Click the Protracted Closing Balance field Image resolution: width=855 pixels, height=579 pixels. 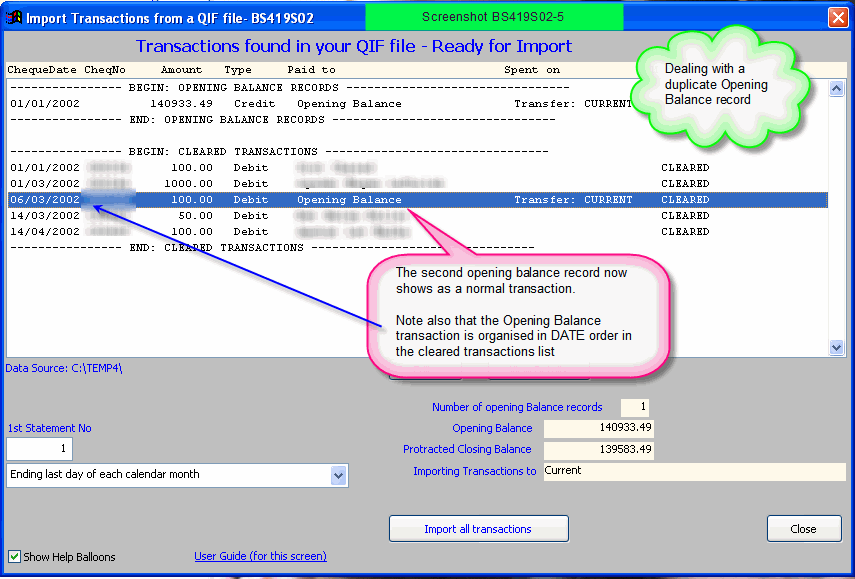coord(598,450)
